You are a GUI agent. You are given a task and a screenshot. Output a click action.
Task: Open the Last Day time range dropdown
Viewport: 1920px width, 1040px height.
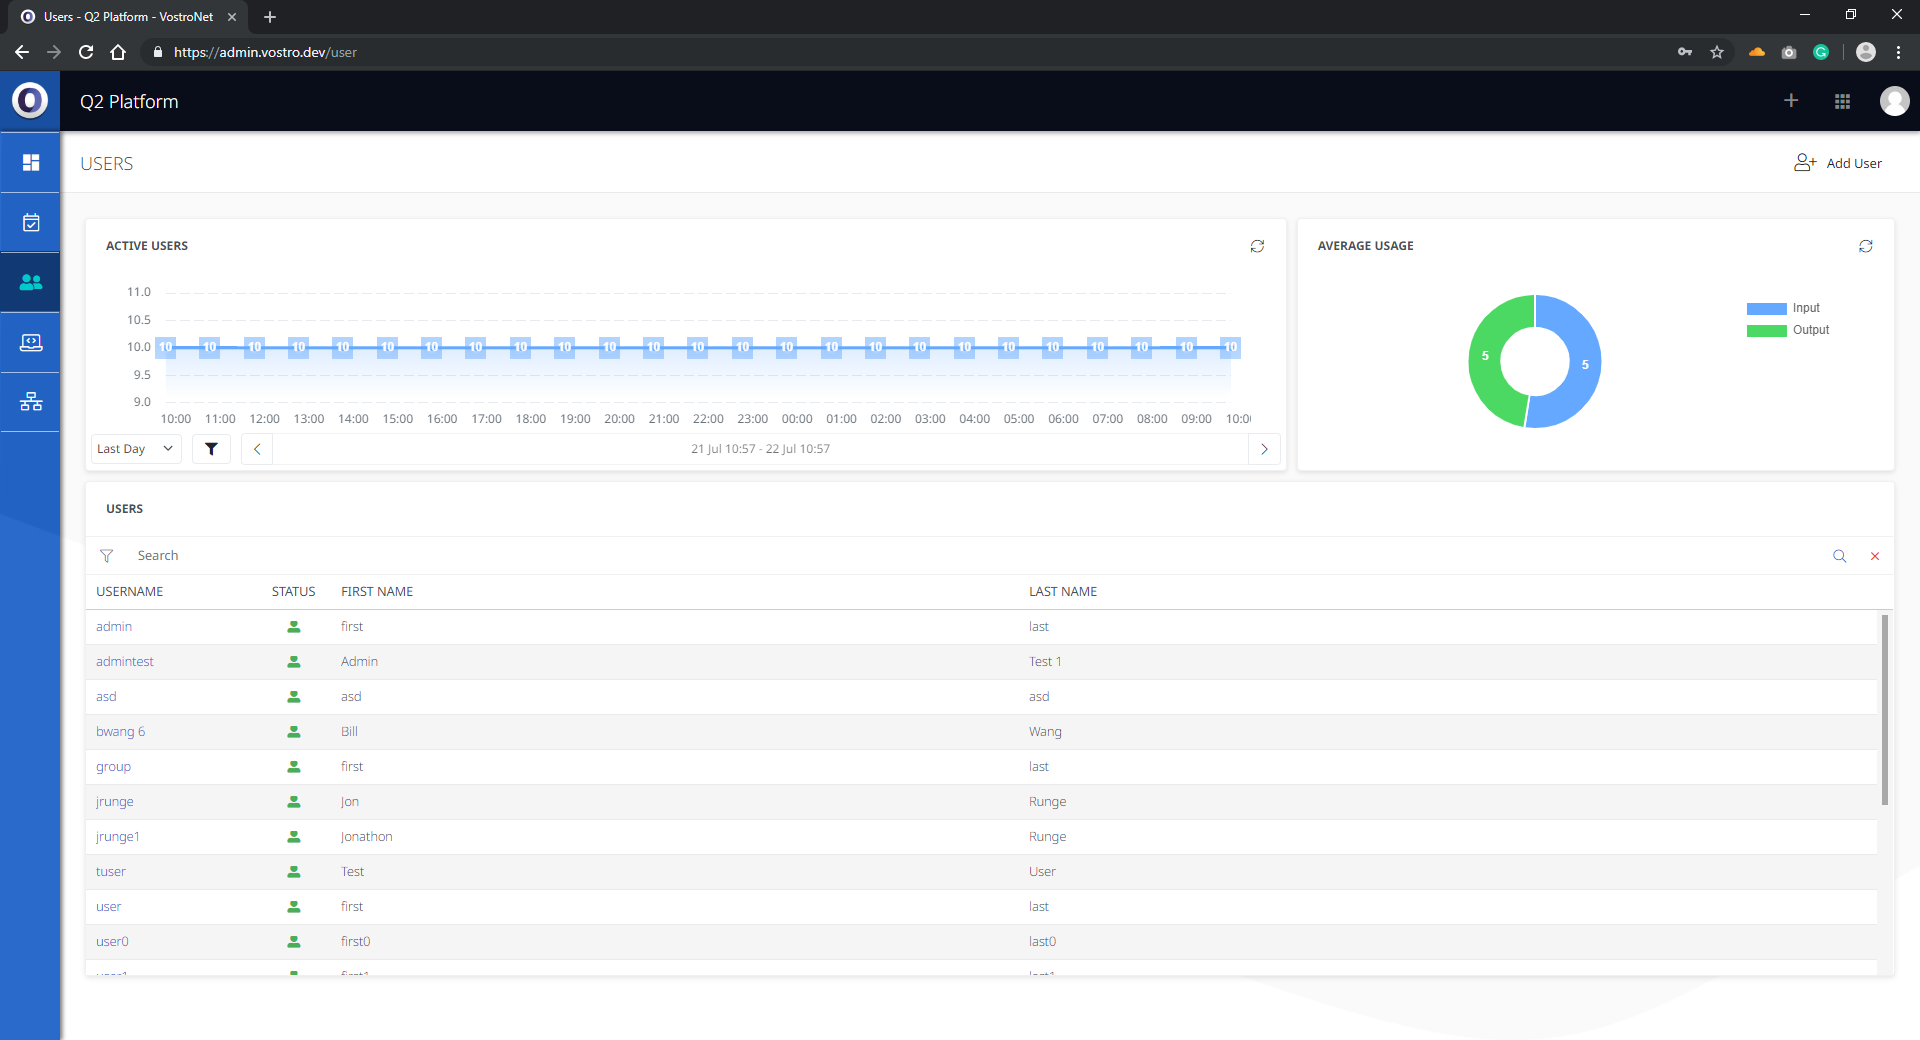(x=135, y=449)
